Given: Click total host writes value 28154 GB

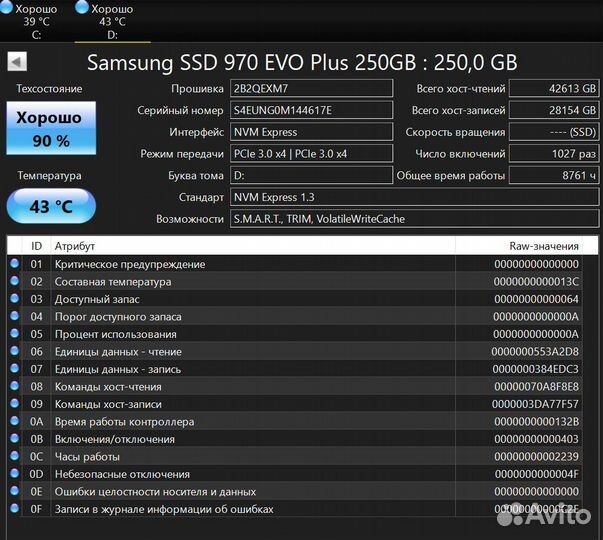Looking at the screenshot, I should coord(554,110).
